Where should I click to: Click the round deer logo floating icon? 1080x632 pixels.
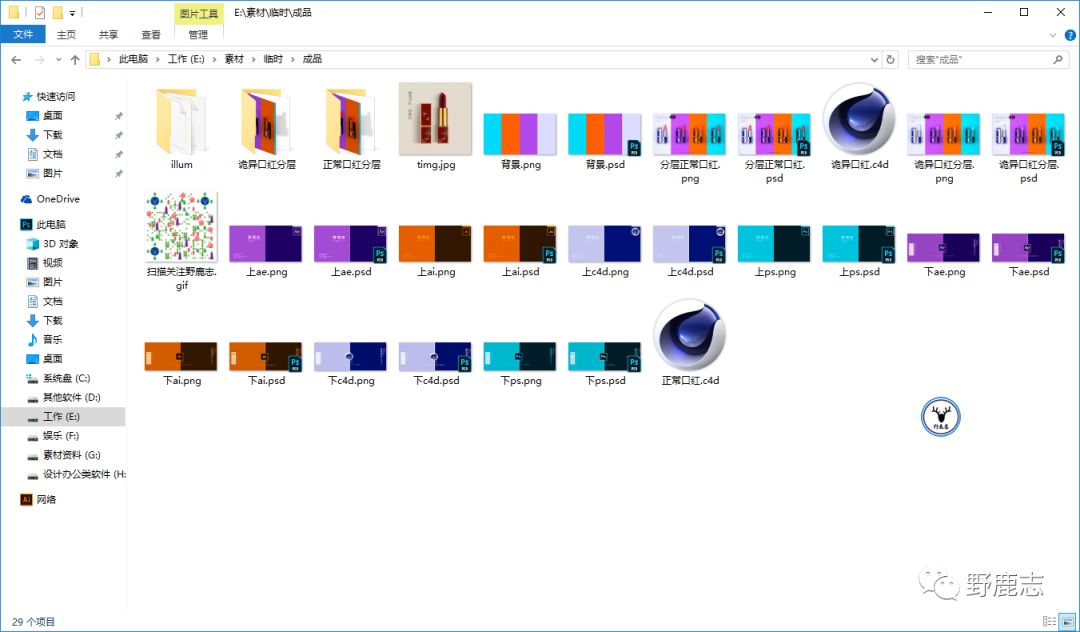click(940, 417)
